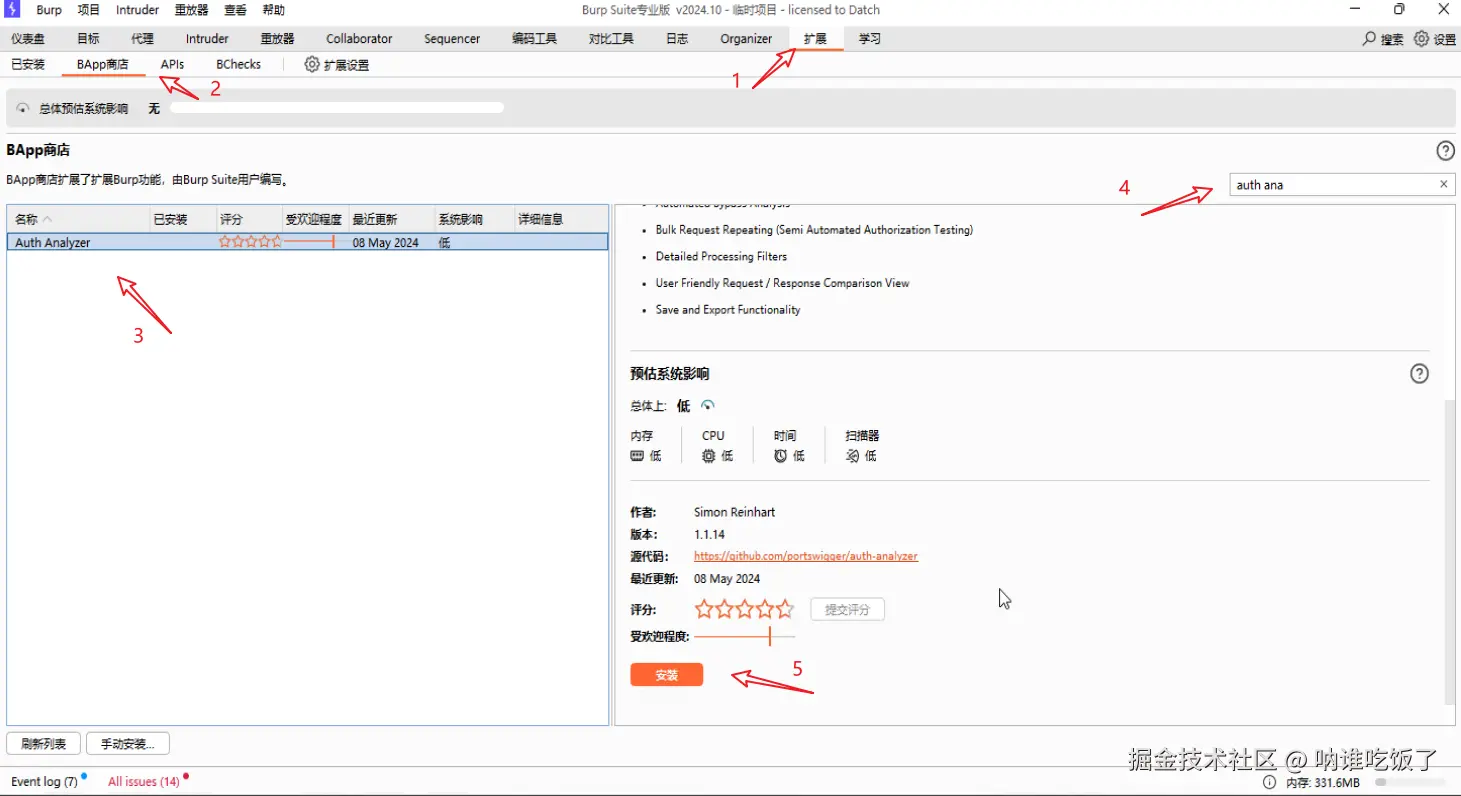1461x796 pixels.
Task: Click the scanner impact icon
Action: coord(853,456)
